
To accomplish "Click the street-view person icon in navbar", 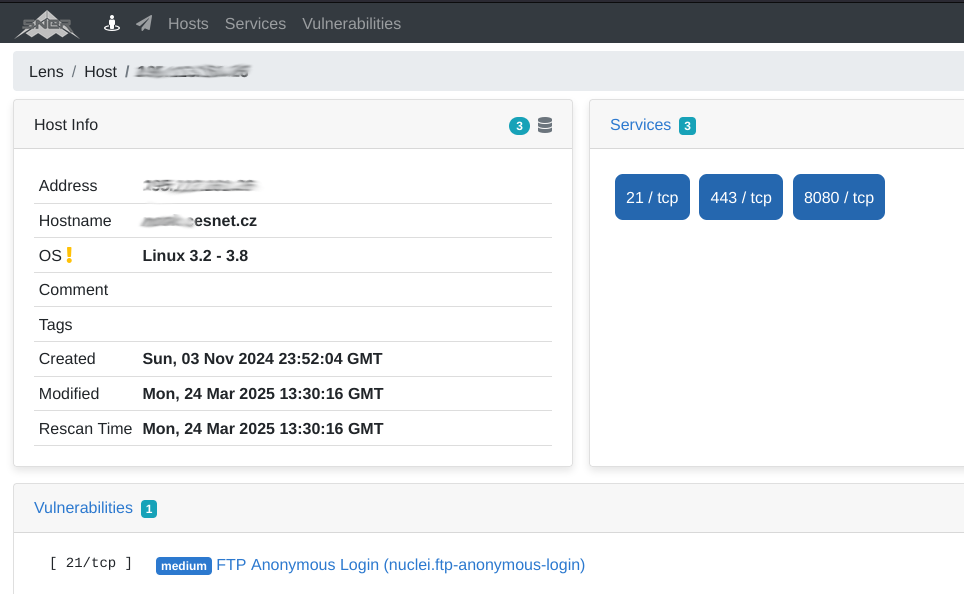I will coord(113,23).
